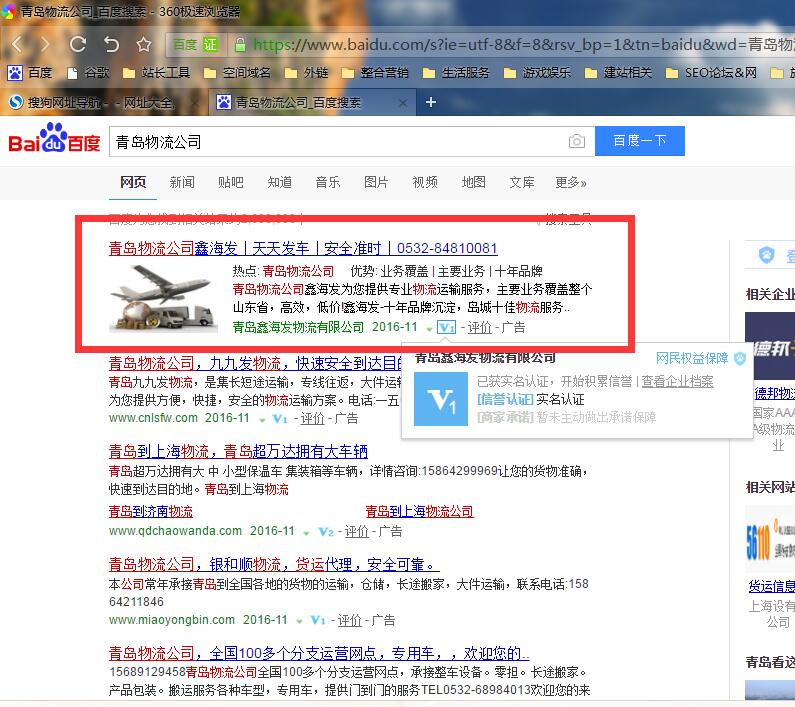This screenshot has width=795, height=707.
Task: Open the 生活服务 bookmark folder
Action: click(456, 73)
